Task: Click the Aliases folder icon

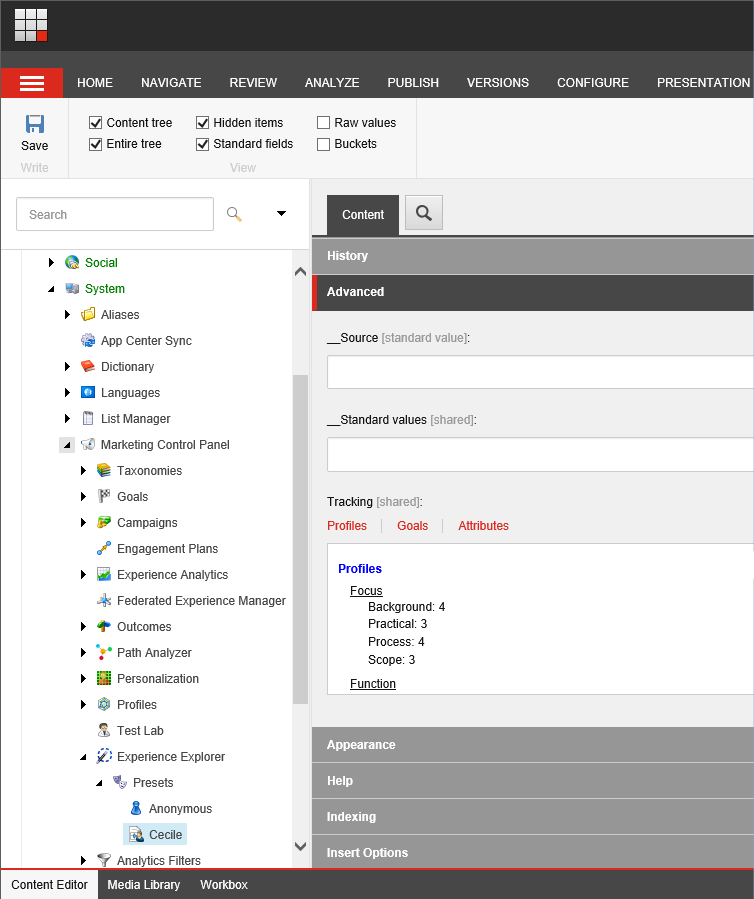Action: pos(88,314)
